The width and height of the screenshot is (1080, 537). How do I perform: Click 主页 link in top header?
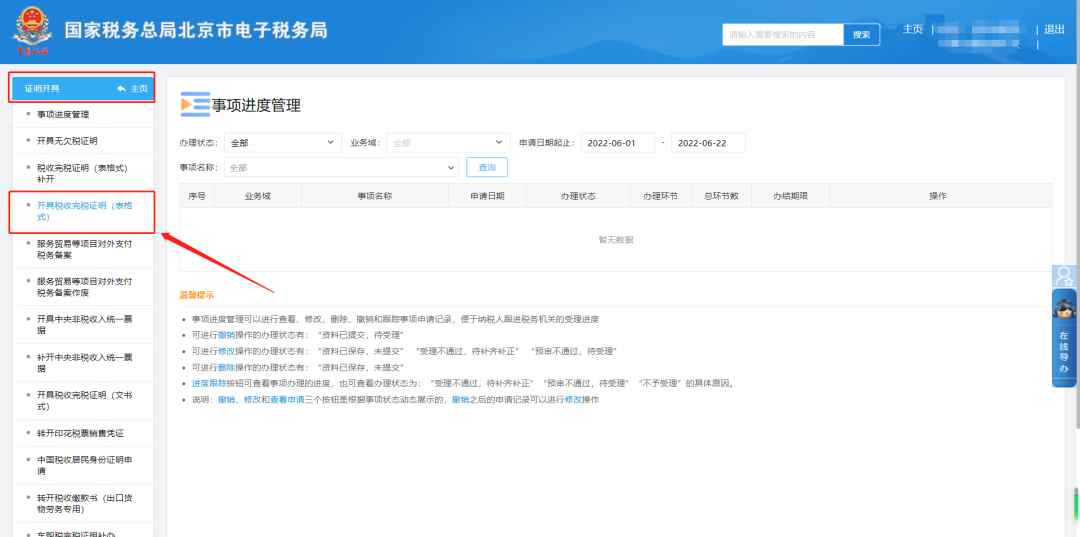(x=913, y=29)
